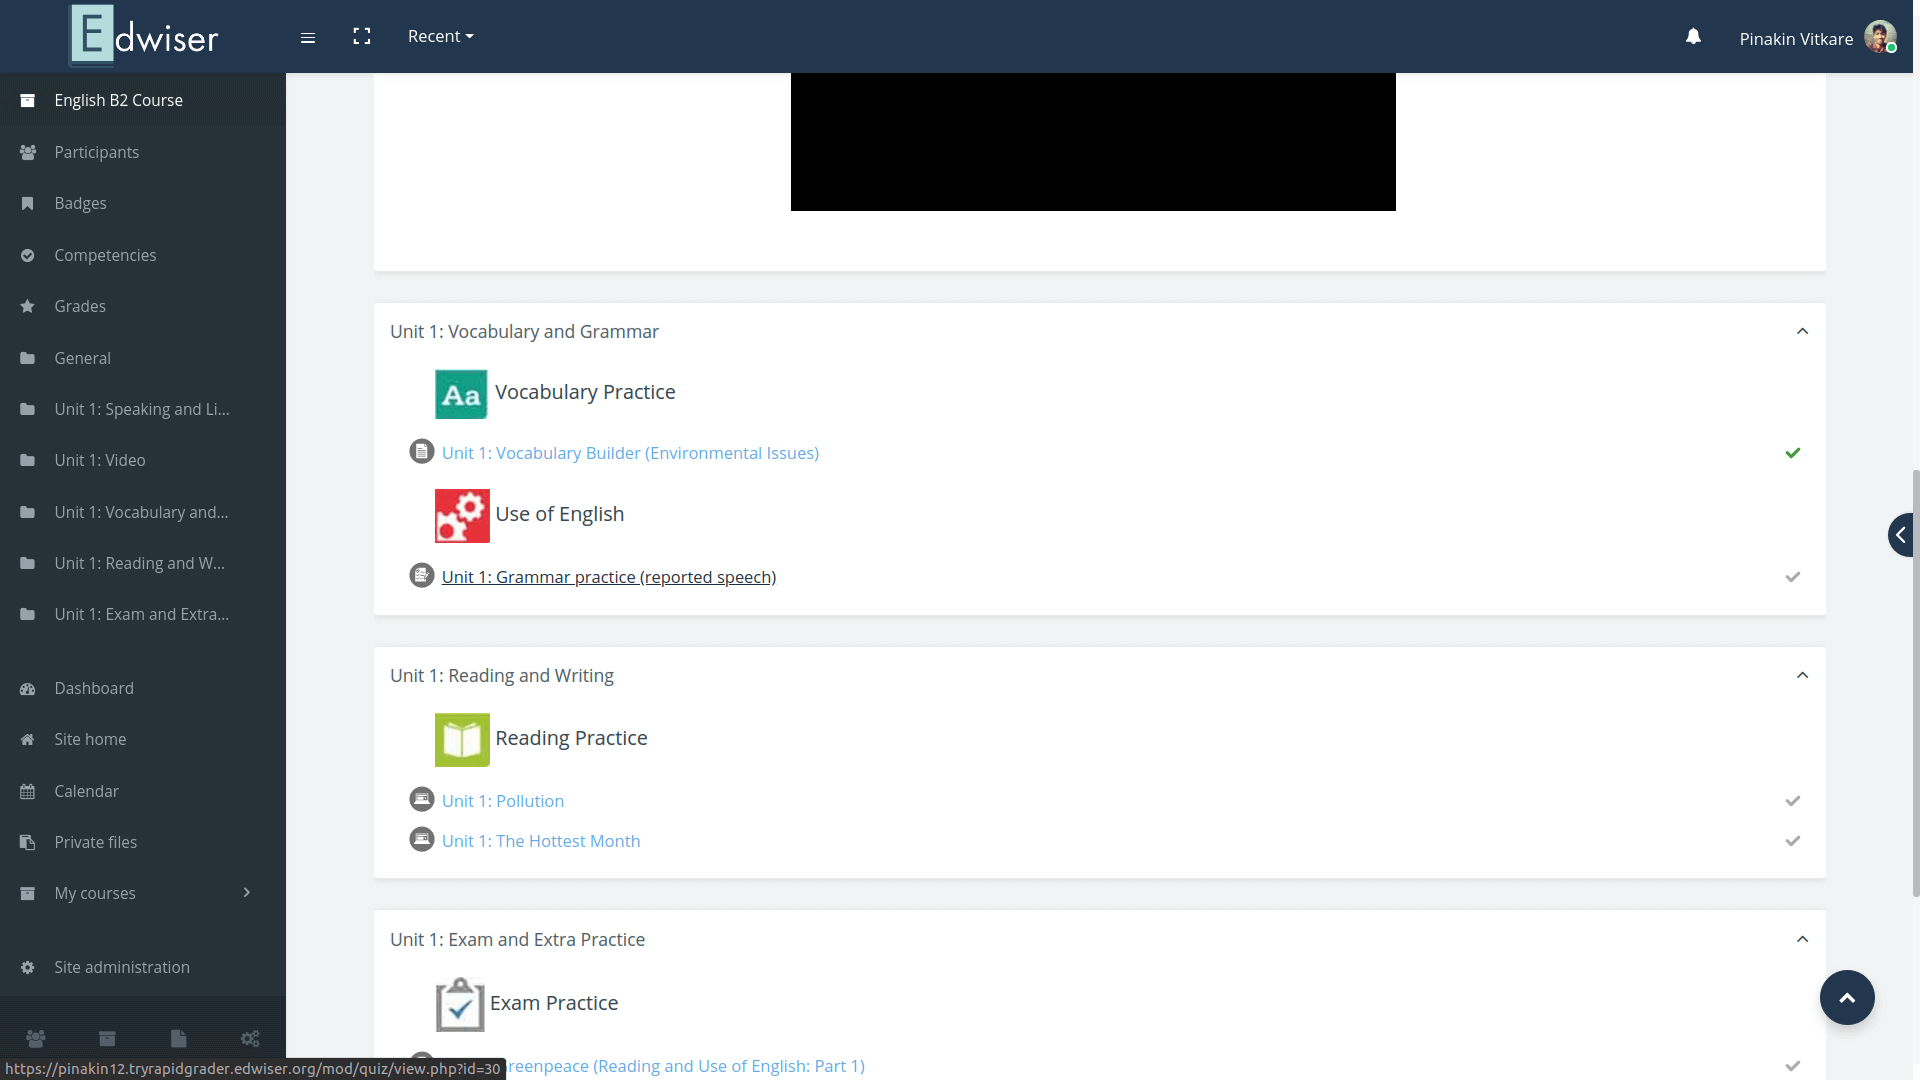Click the Edwiser logo
This screenshot has width=1920, height=1080.
tap(144, 36)
